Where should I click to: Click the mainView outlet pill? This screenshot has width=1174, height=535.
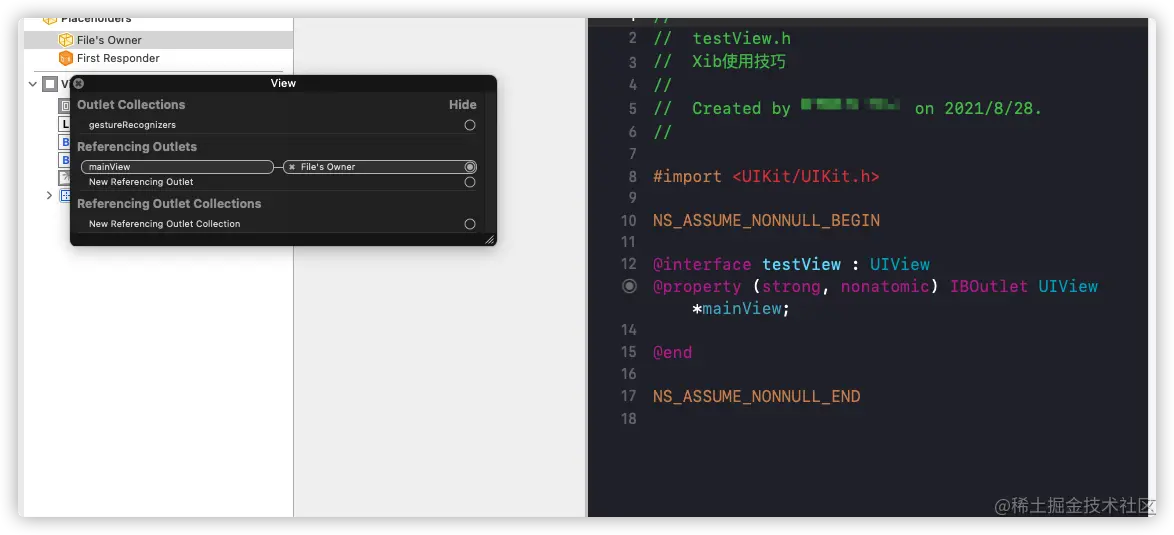pos(177,167)
